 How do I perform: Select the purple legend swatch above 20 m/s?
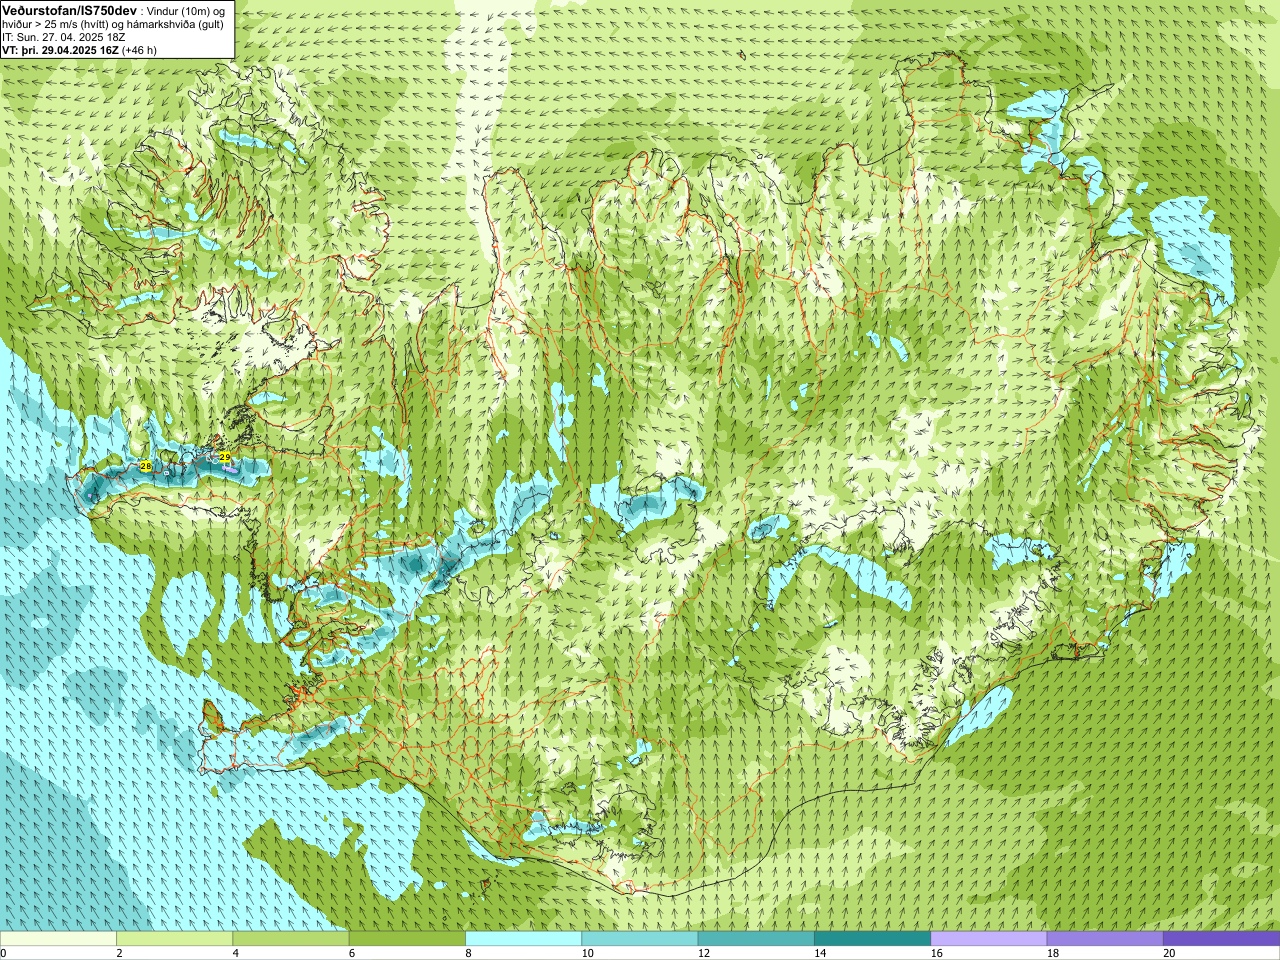(1221, 939)
